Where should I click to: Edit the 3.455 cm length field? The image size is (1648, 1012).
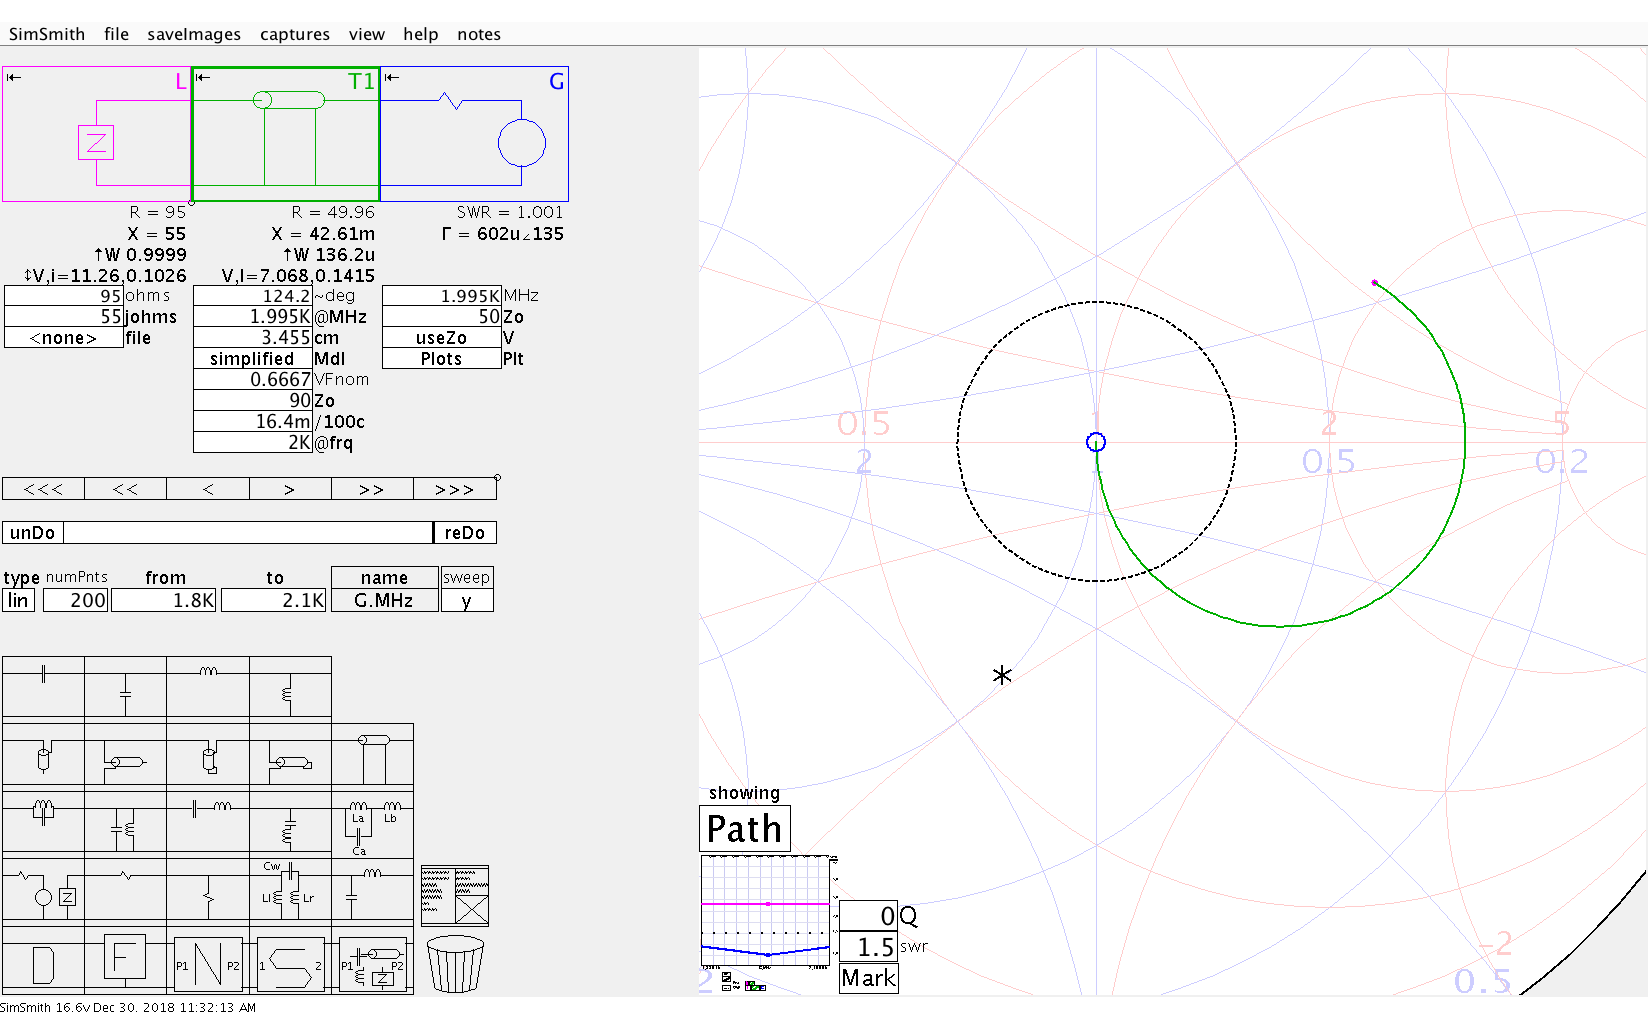(x=252, y=338)
